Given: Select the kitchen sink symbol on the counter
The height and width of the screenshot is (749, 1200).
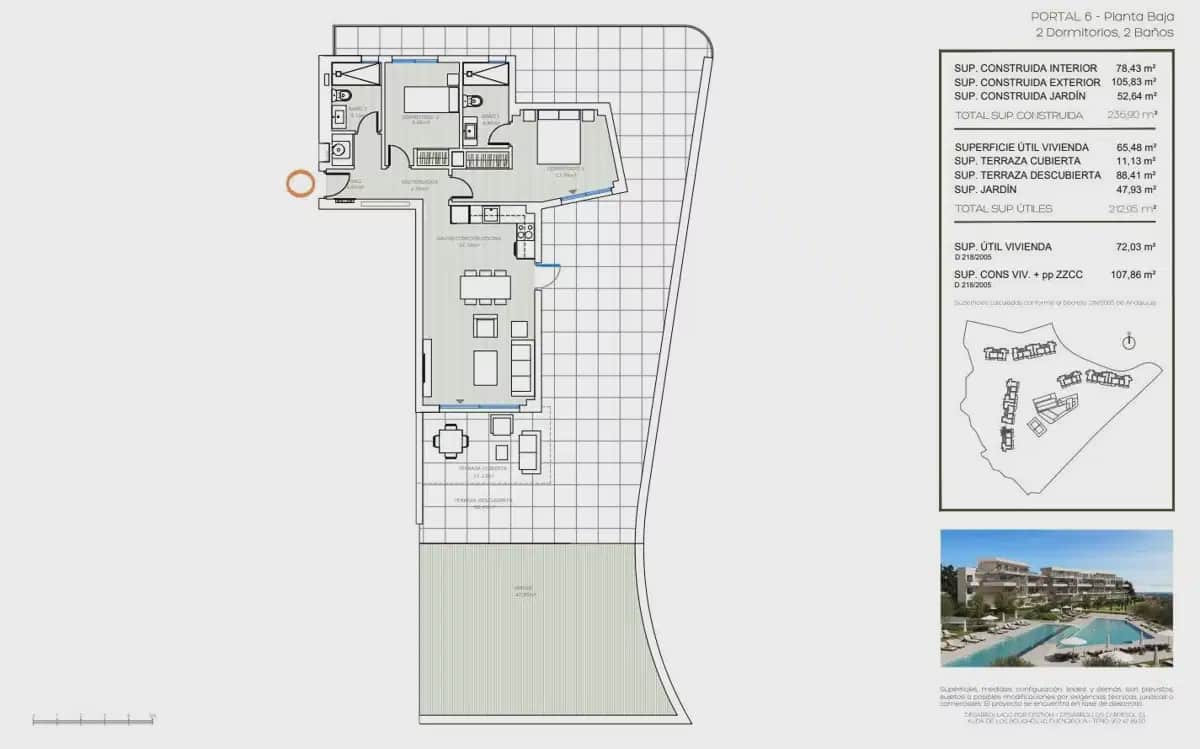Looking at the screenshot, I should pos(492,213).
